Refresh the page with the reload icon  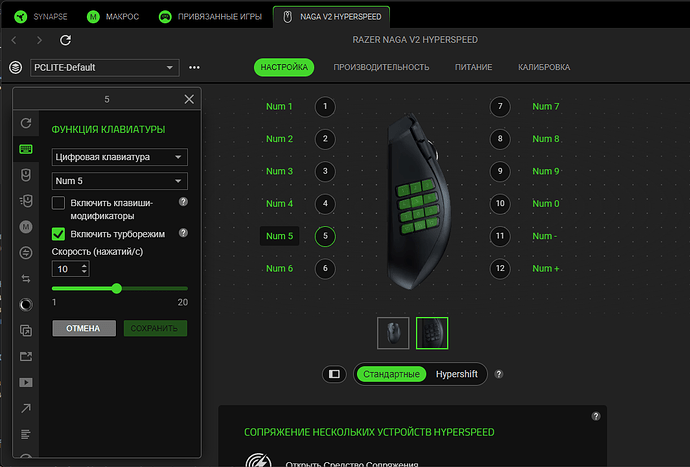[65, 40]
